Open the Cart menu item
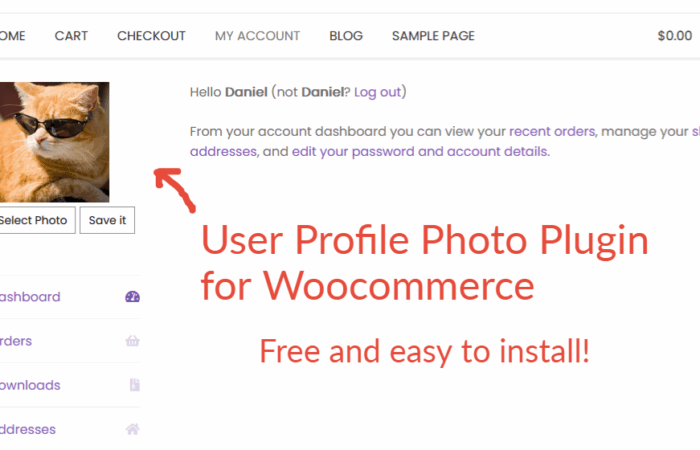700x450 pixels. 71,36
